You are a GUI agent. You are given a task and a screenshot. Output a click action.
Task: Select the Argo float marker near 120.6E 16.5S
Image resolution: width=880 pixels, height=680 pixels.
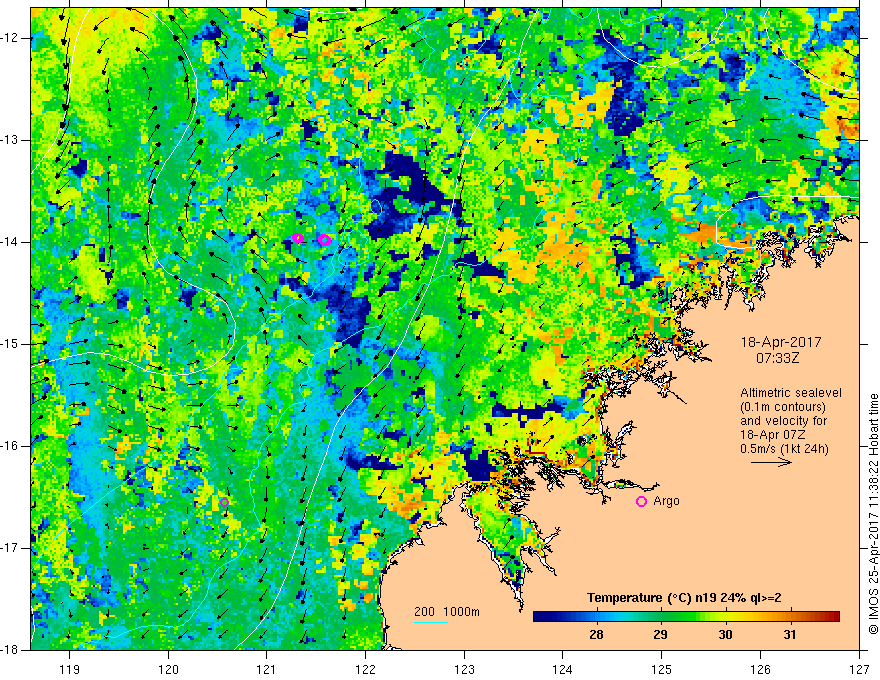click(x=224, y=502)
